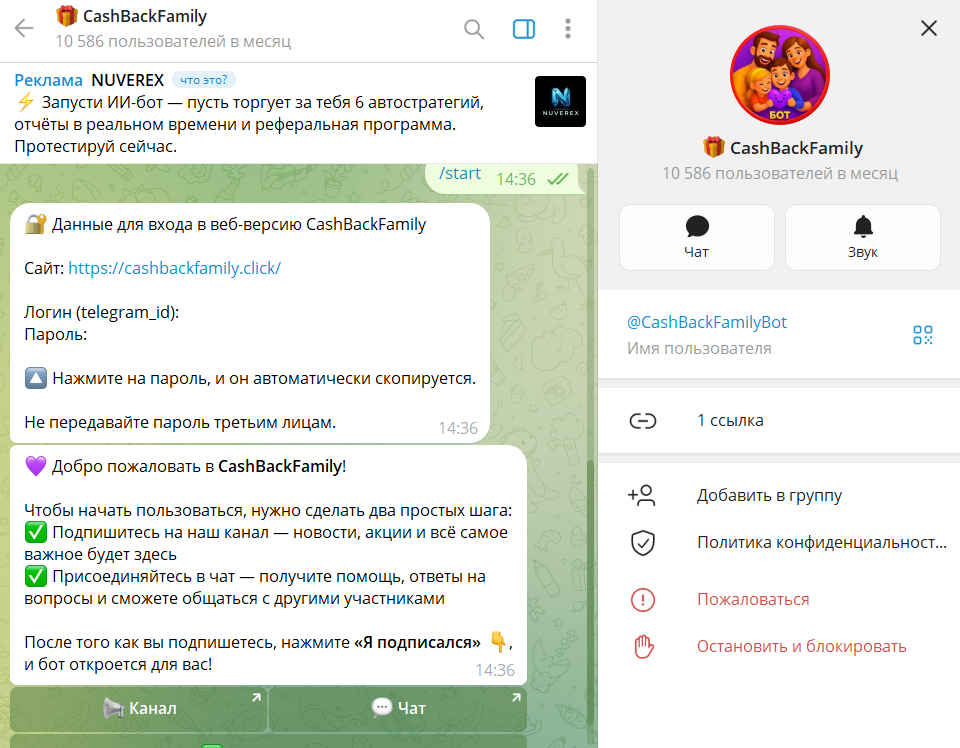
Task: Open the Чат inline button below message
Action: 398,708
